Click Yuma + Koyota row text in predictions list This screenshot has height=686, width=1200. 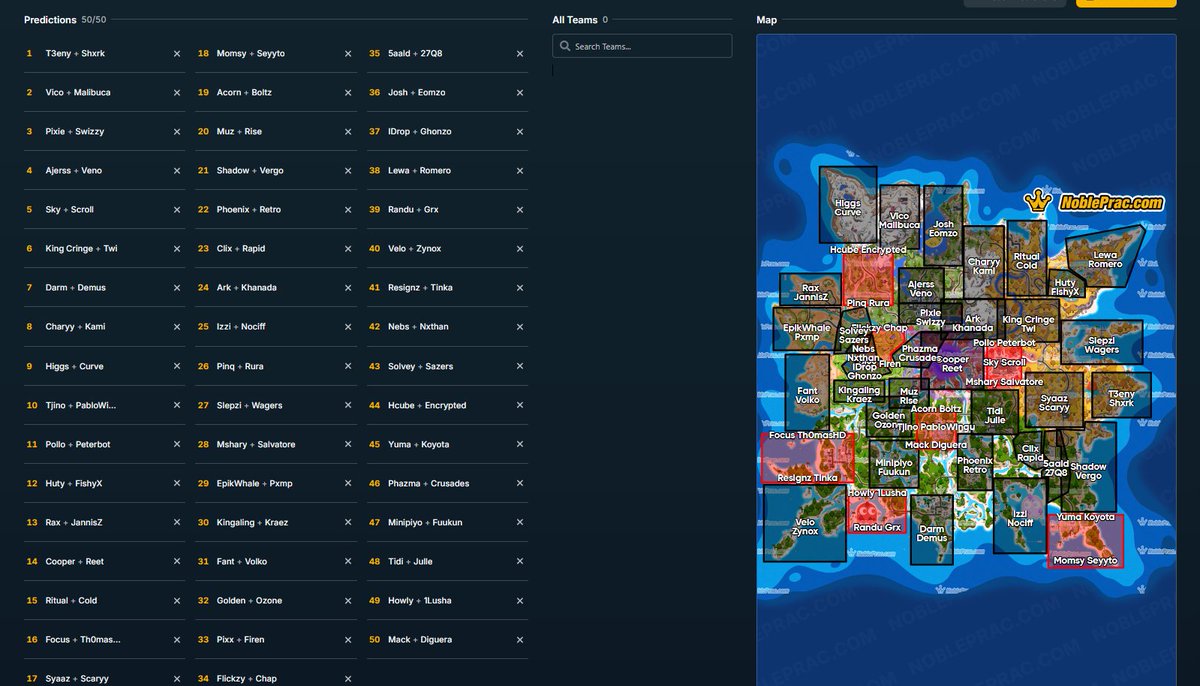click(419, 445)
